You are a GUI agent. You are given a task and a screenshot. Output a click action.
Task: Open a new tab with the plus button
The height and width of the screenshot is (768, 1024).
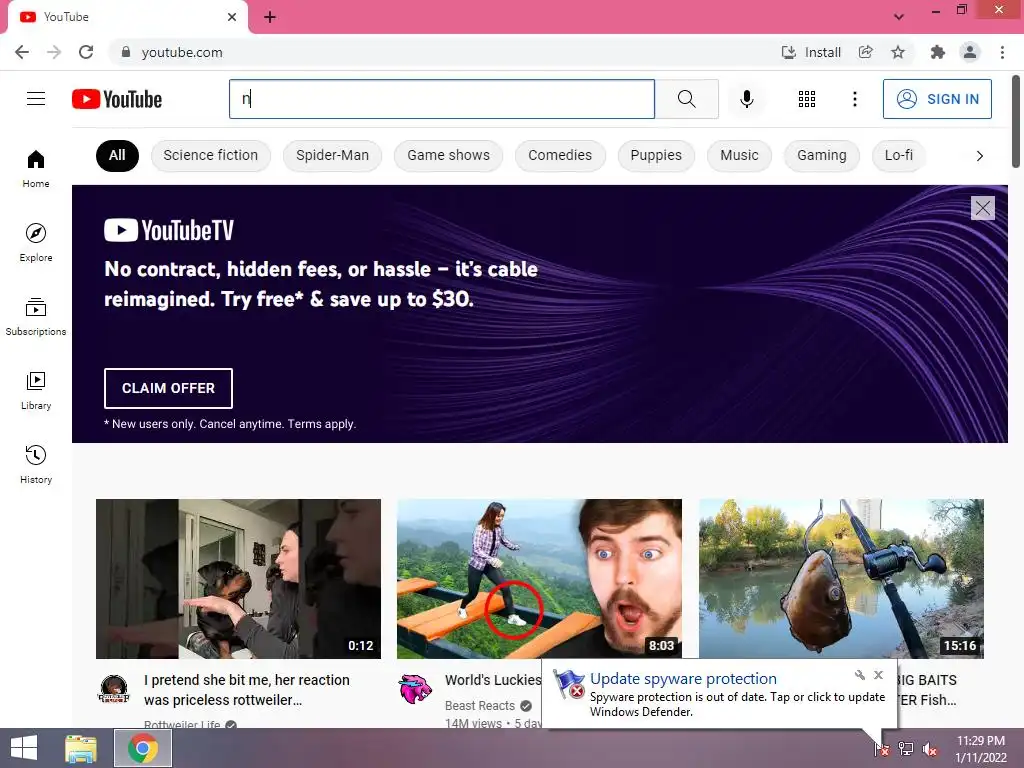270,17
